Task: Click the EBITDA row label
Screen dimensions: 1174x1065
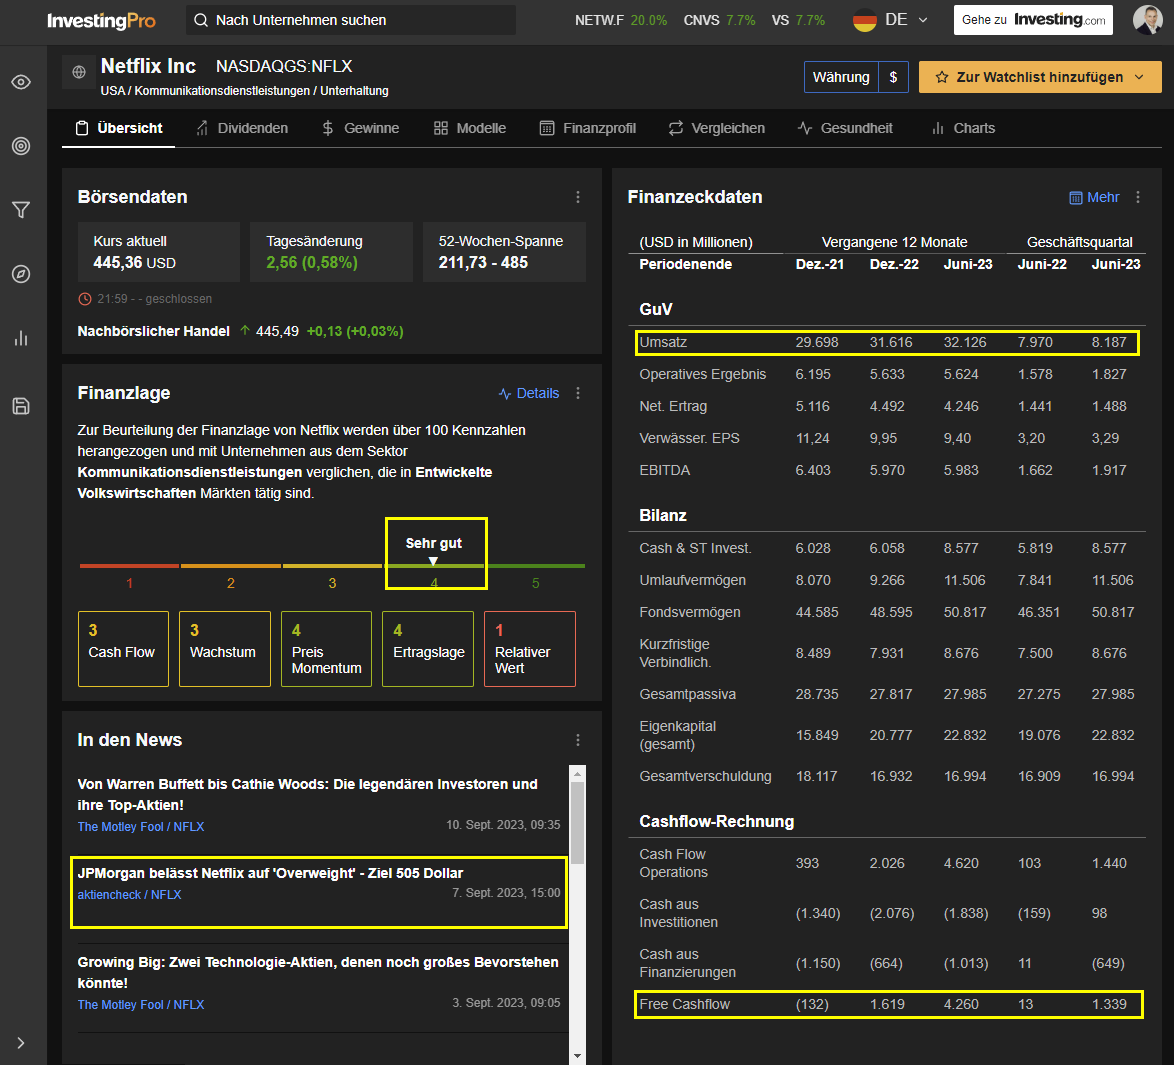Action: coord(665,470)
